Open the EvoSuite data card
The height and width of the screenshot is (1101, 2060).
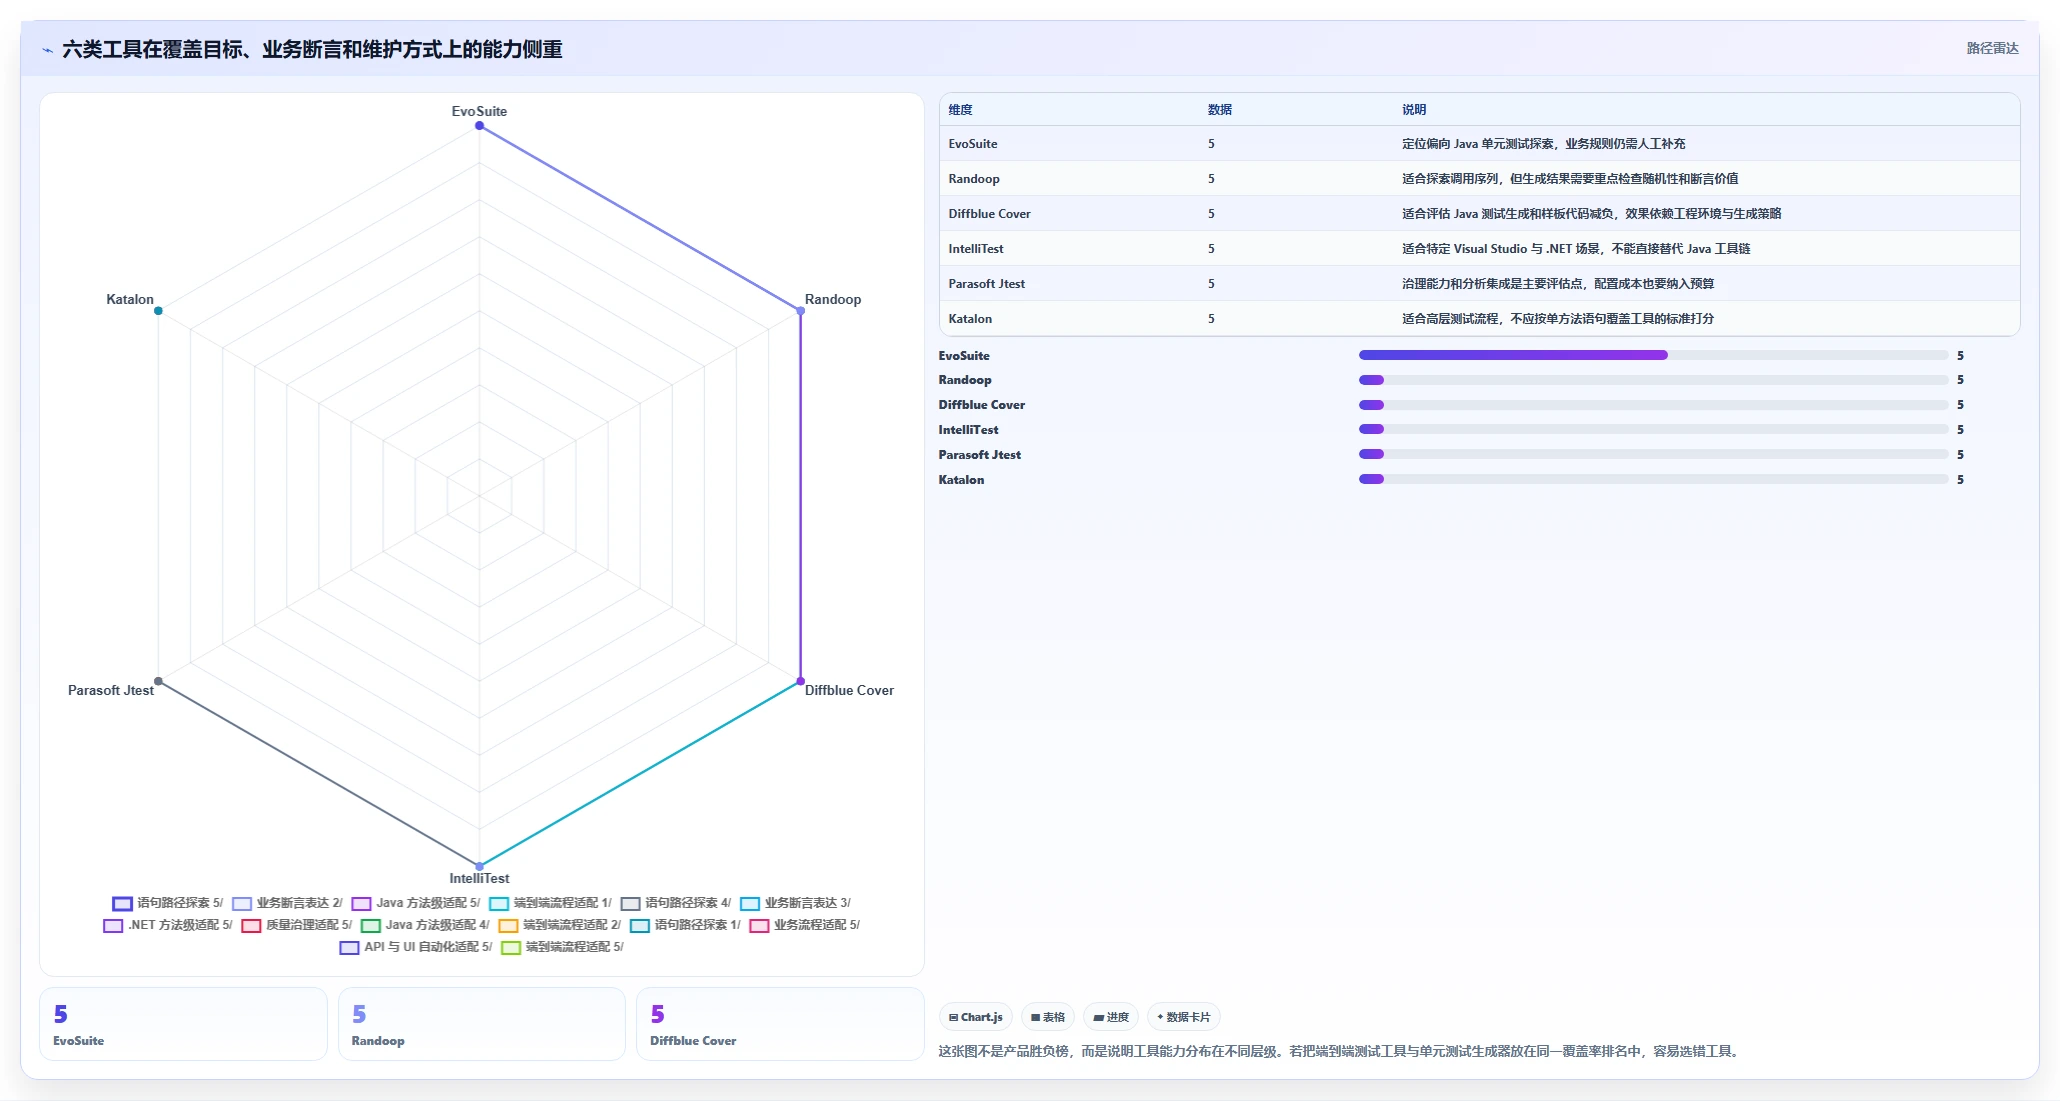[x=183, y=1024]
